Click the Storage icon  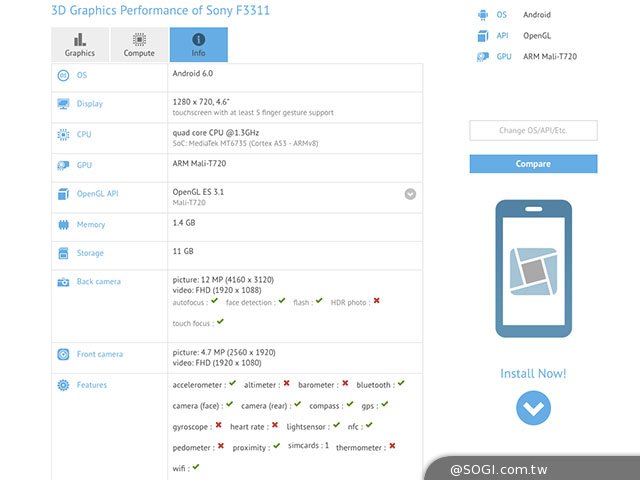click(63, 253)
